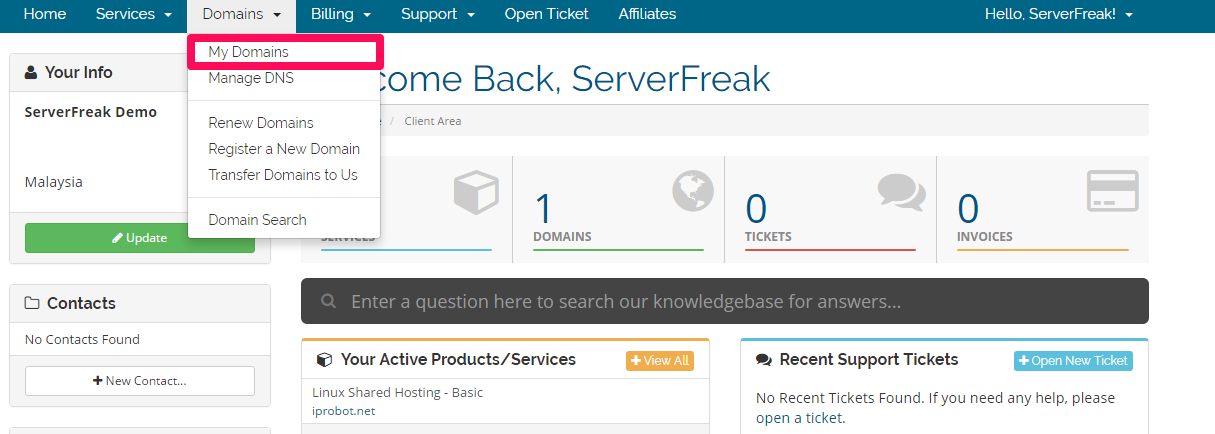Expand the Services dropdown menu

(x=134, y=14)
